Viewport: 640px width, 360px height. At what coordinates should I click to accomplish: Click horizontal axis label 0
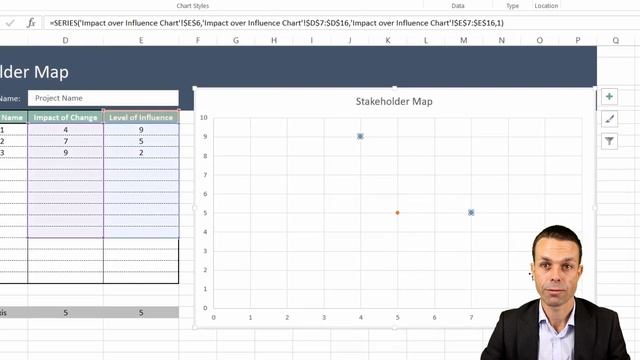213,317
